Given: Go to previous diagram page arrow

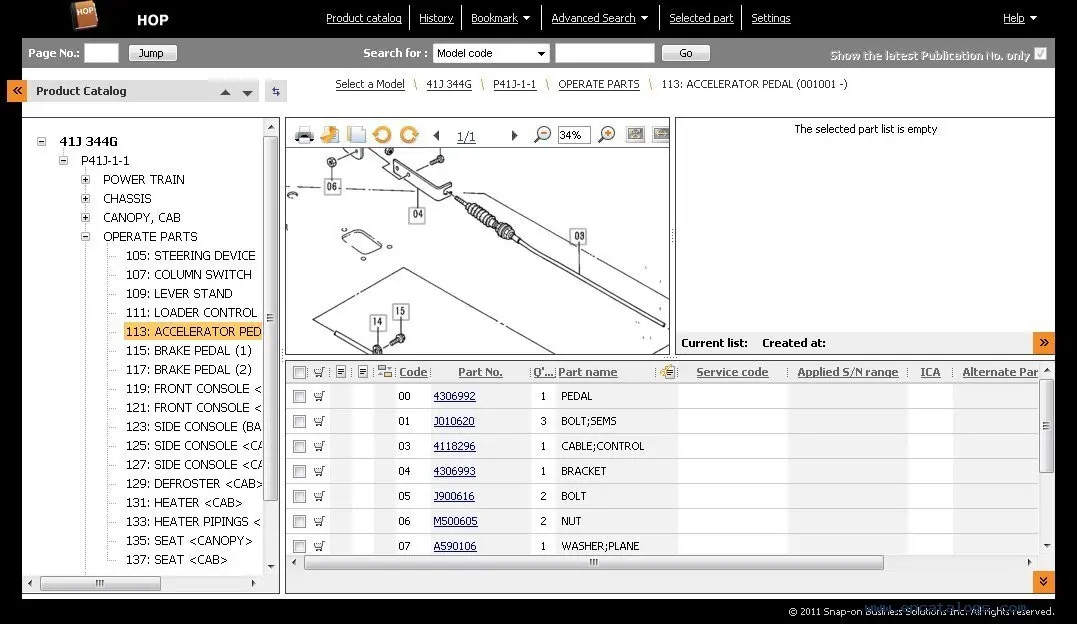Looking at the screenshot, I should pyautogui.click(x=437, y=136).
